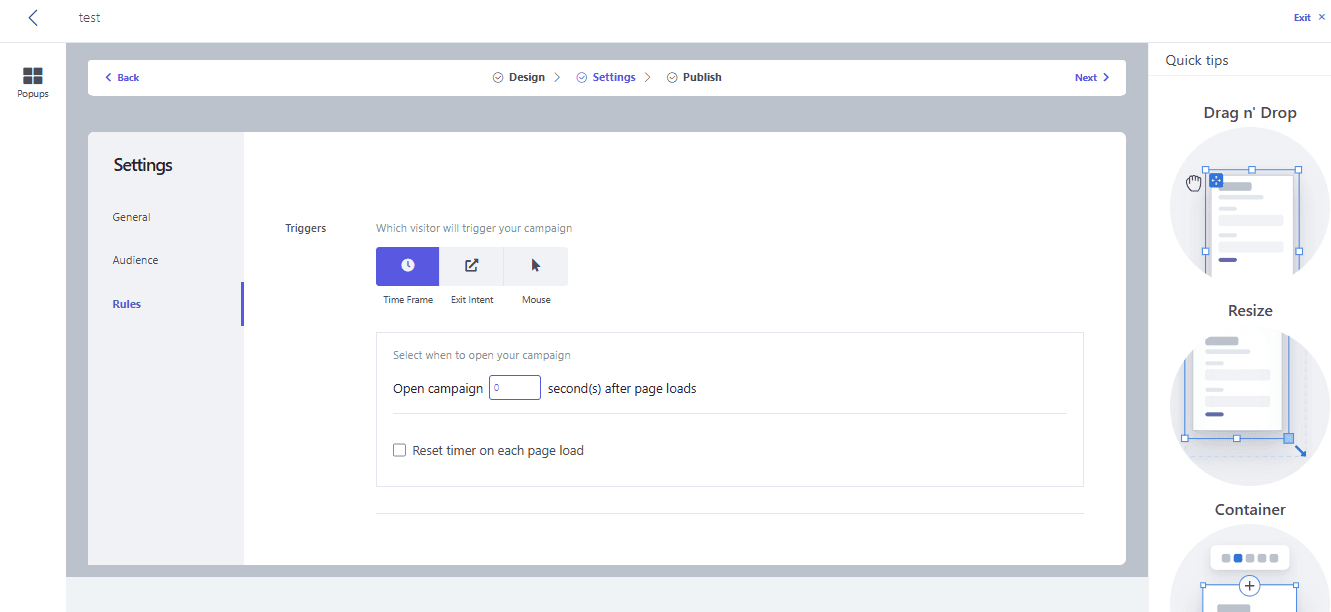1331x612 pixels.
Task: Click the back arrow beside the test title
Action: click(x=33, y=18)
